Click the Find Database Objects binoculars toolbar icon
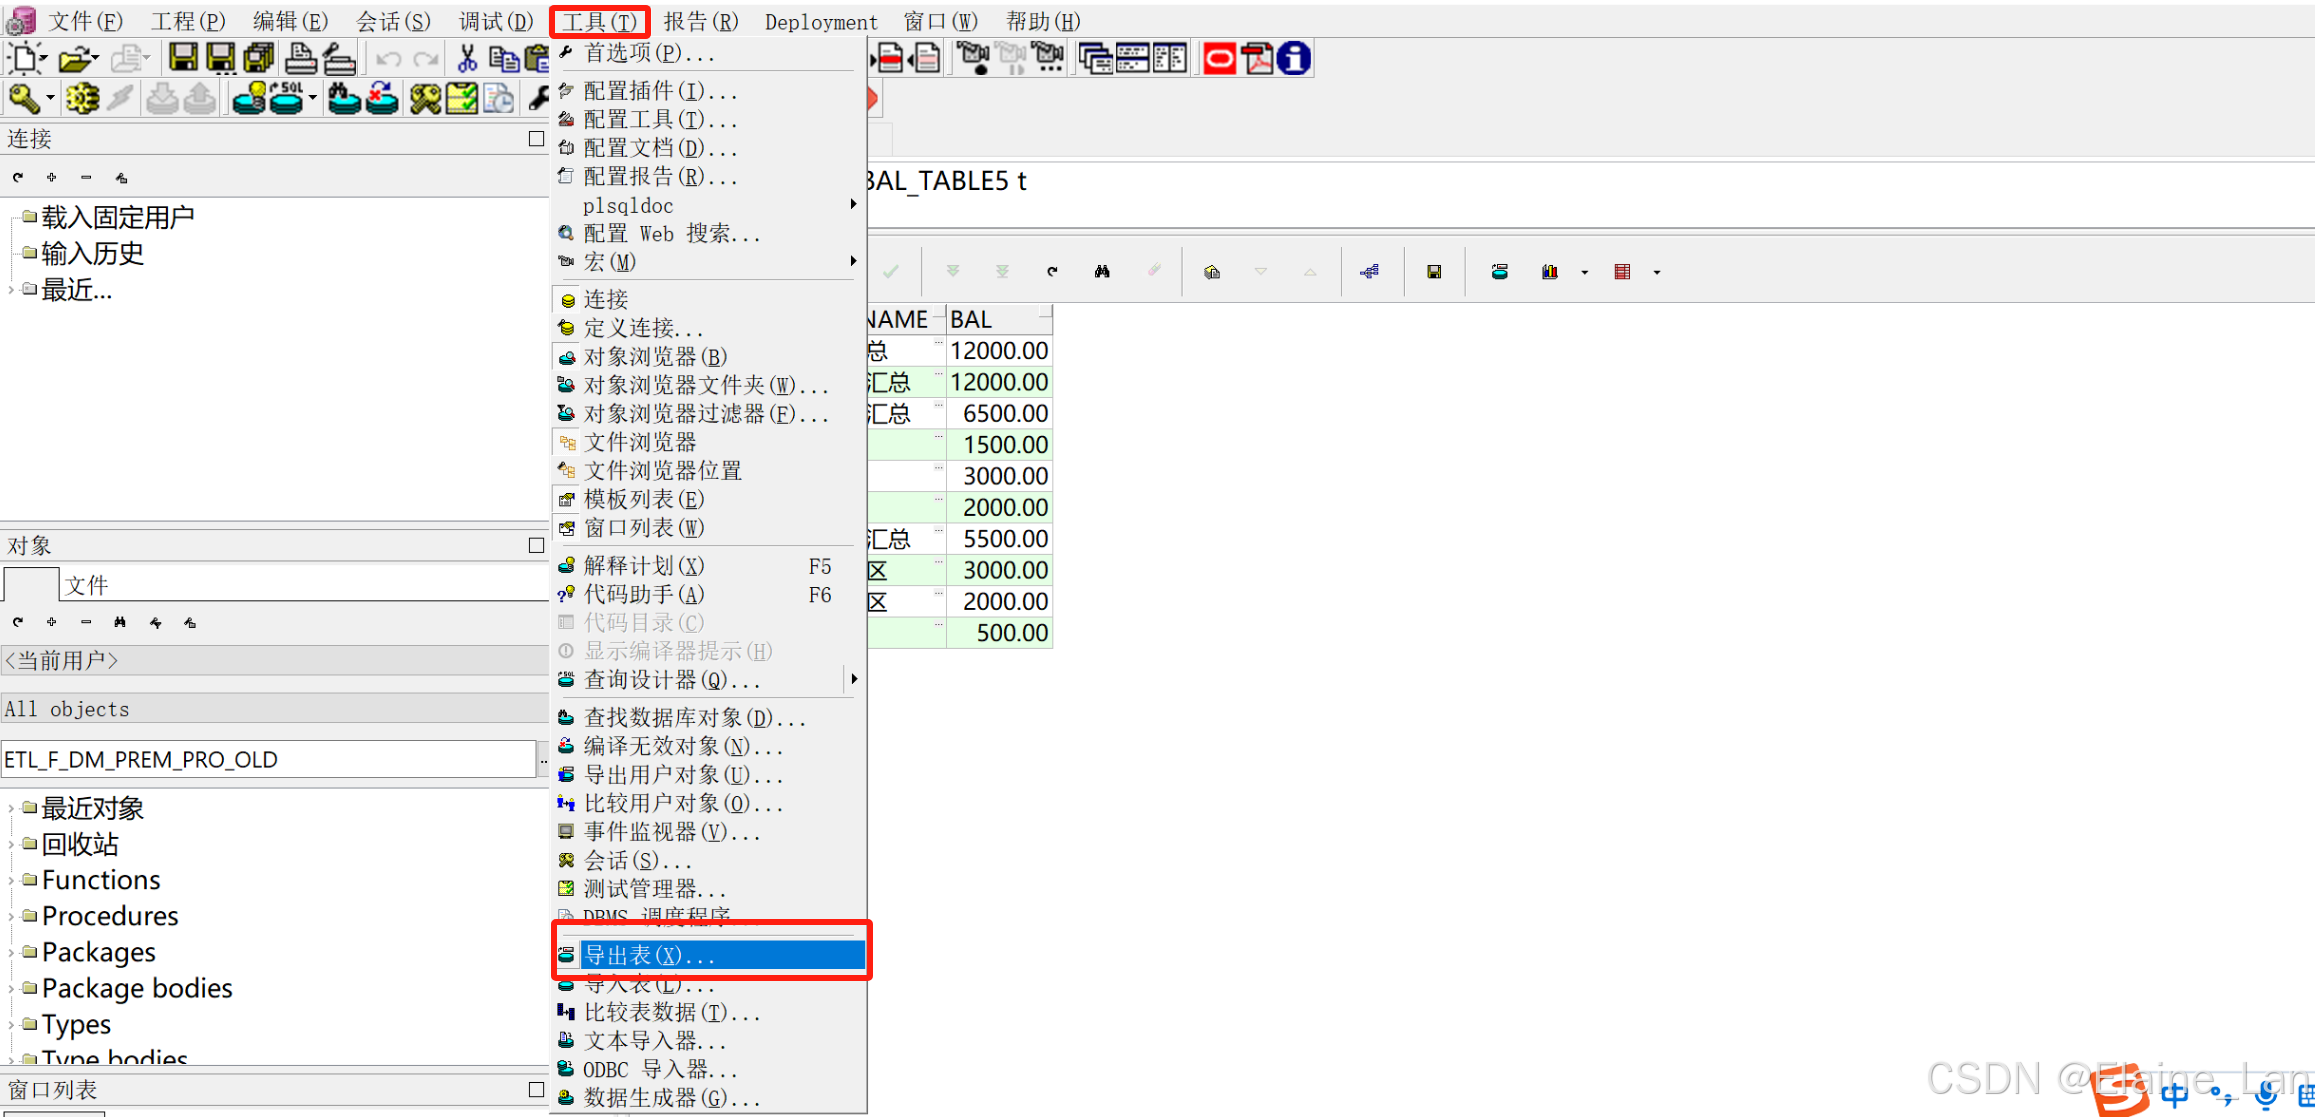The height and width of the screenshot is (1117, 2315). point(343,98)
